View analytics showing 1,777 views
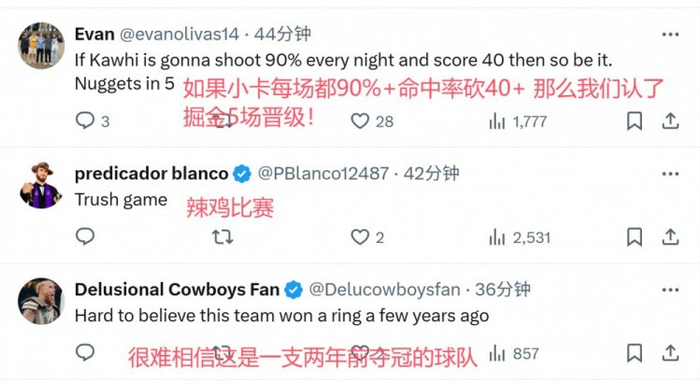The width and height of the screenshot is (700, 383). coord(518,121)
